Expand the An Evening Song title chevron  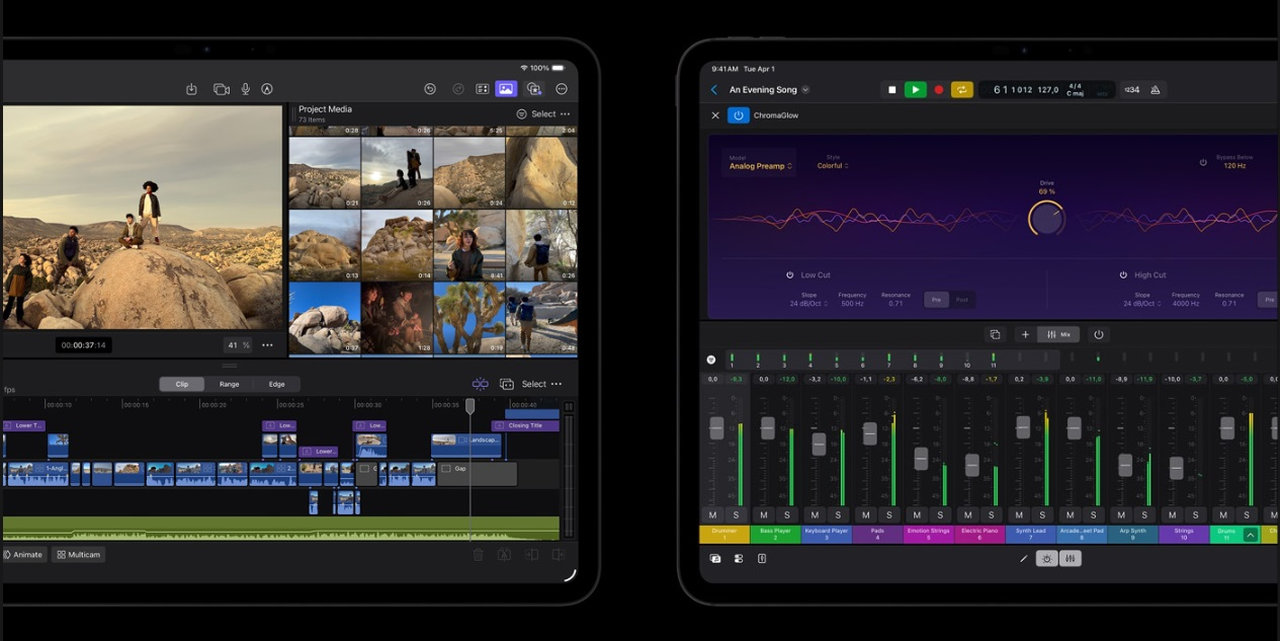[803, 89]
